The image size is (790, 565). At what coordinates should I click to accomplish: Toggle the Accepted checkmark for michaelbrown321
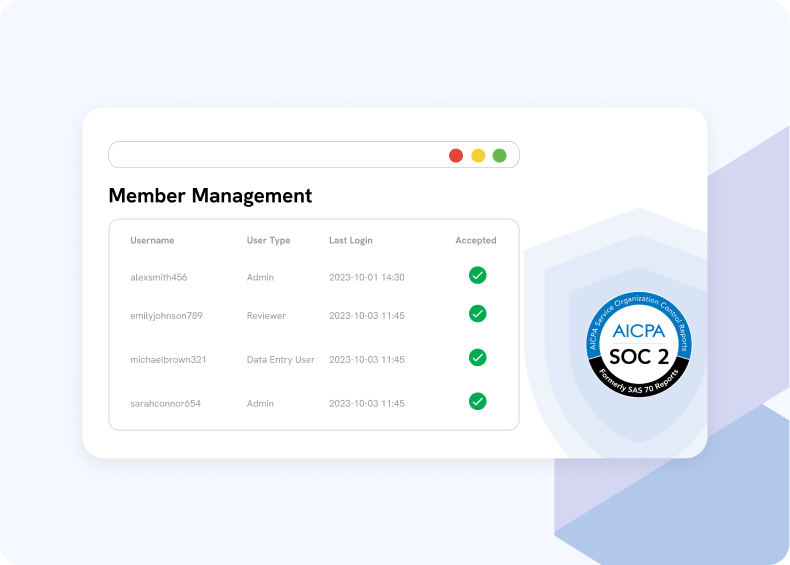coord(478,357)
